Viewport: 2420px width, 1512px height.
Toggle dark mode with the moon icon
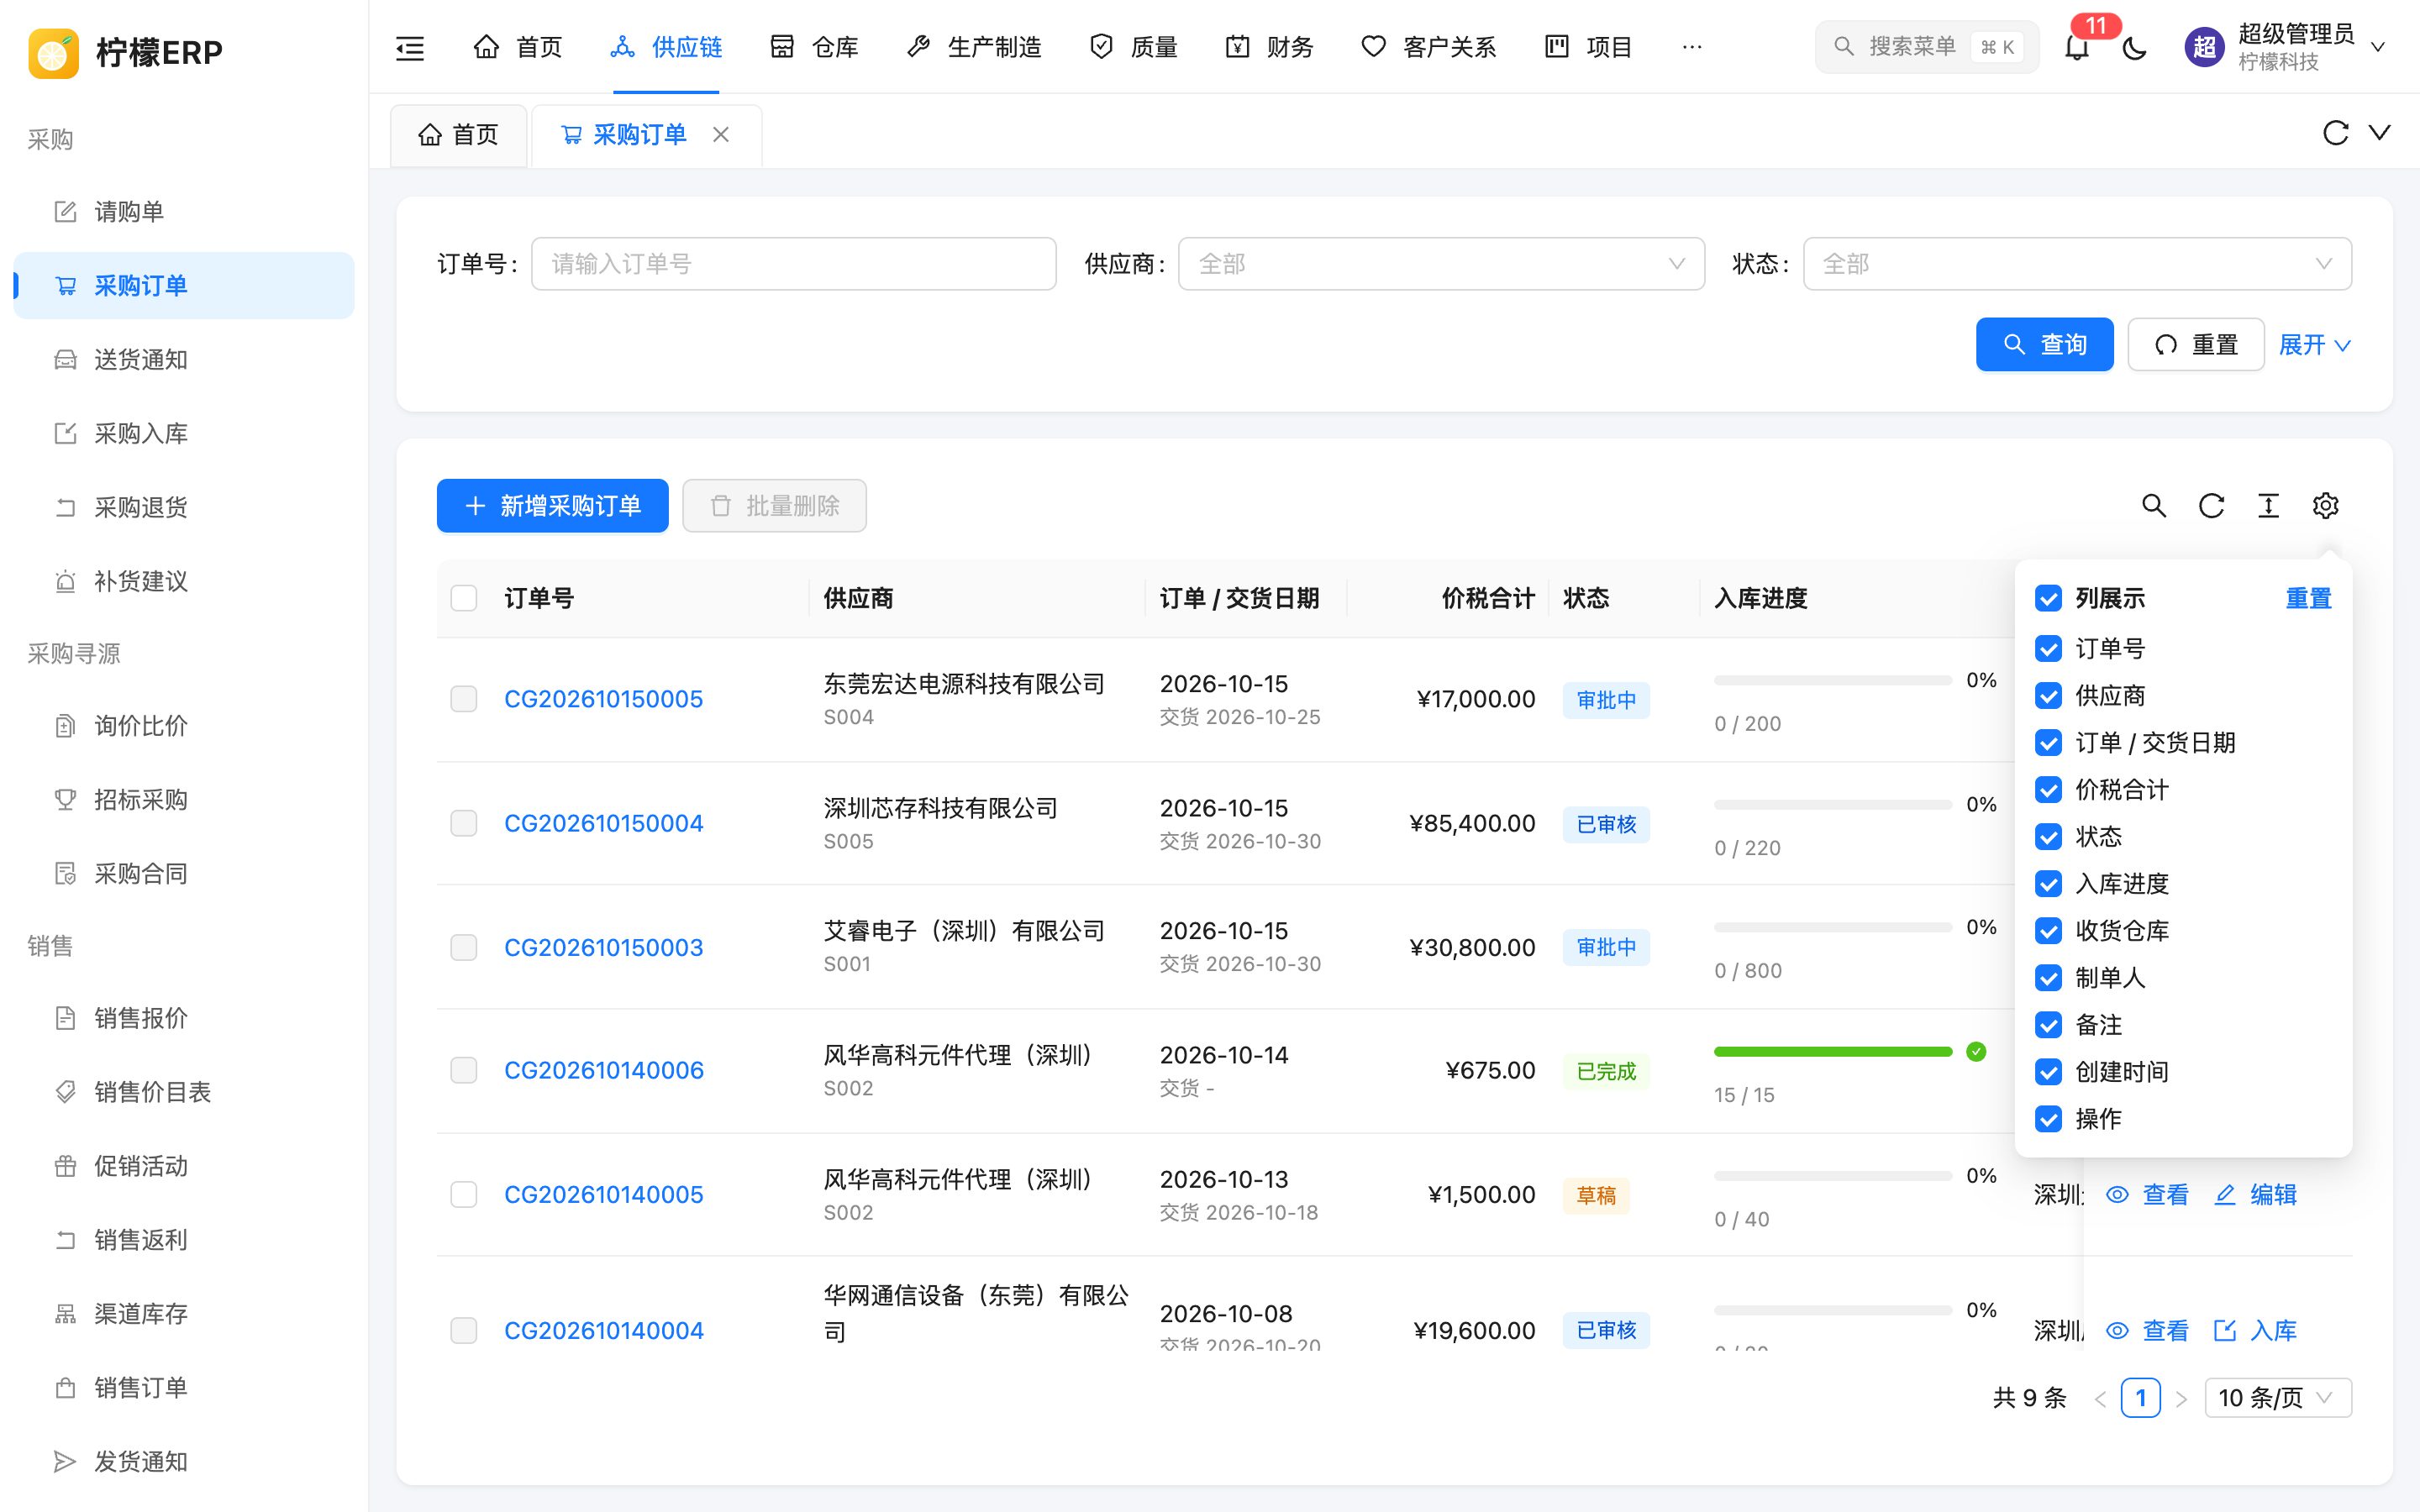2135,47
